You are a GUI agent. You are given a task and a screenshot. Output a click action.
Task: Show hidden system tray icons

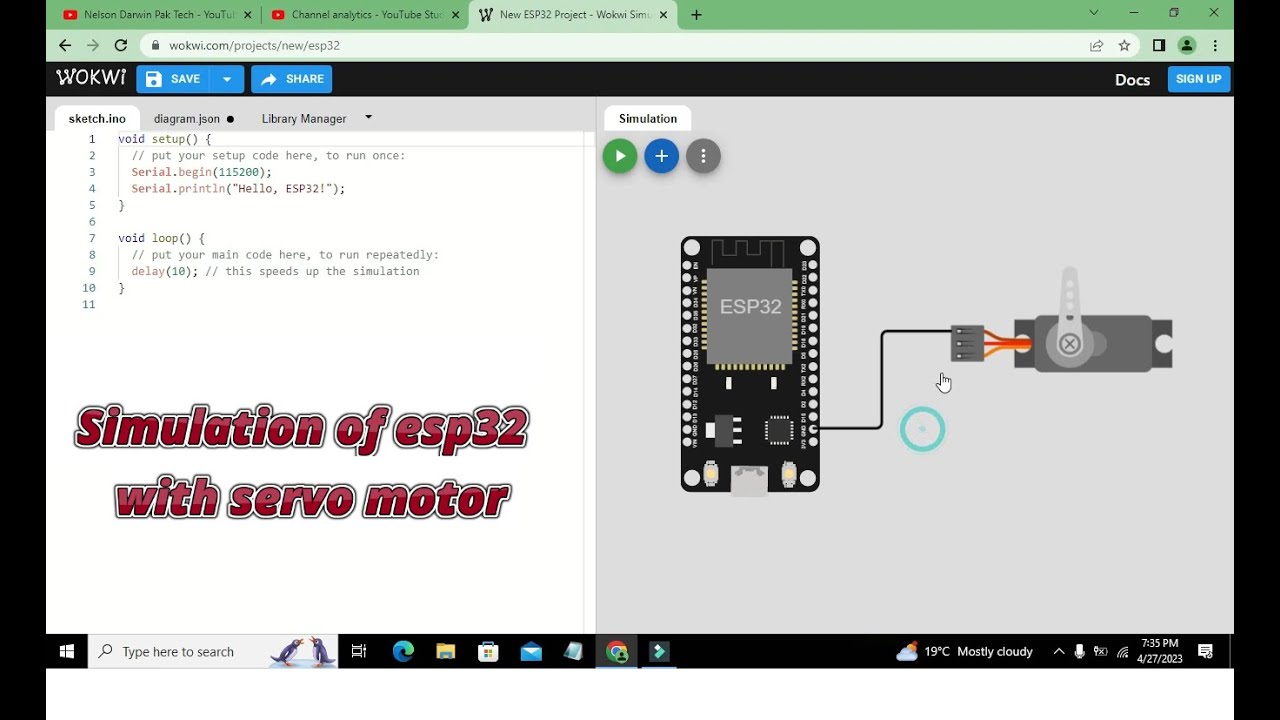(1059, 651)
